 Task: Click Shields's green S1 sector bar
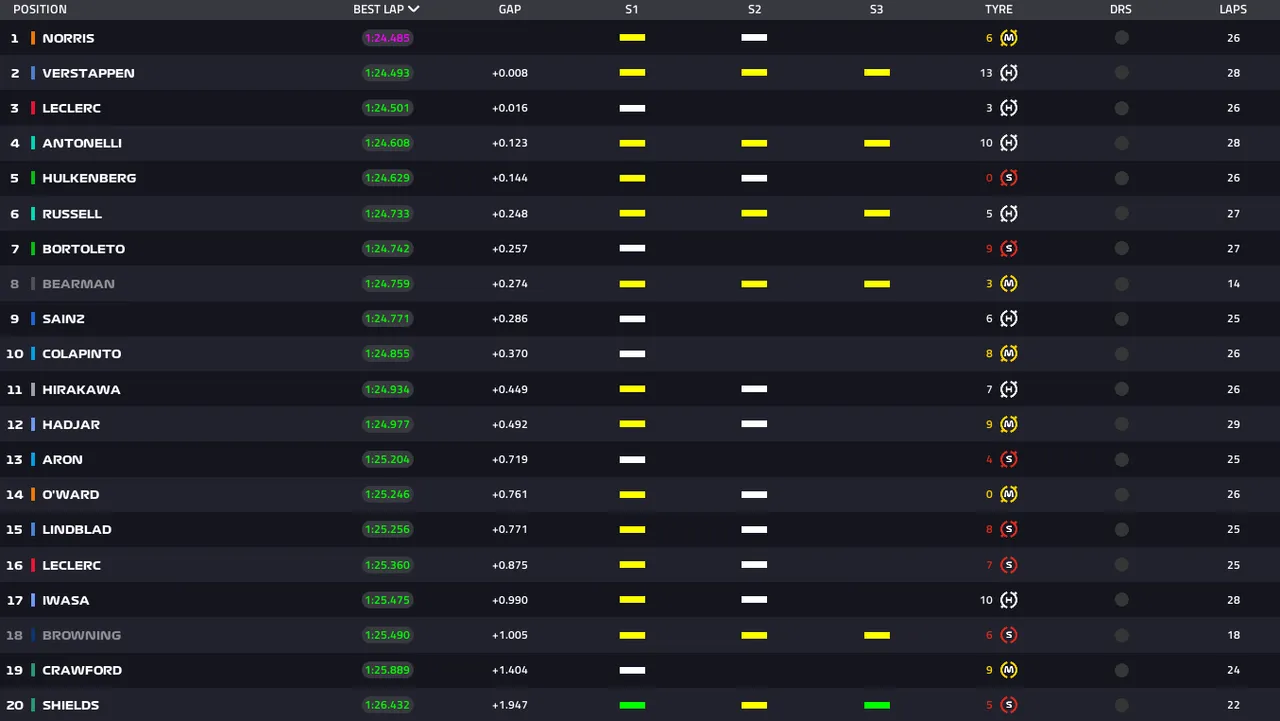tap(632, 705)
